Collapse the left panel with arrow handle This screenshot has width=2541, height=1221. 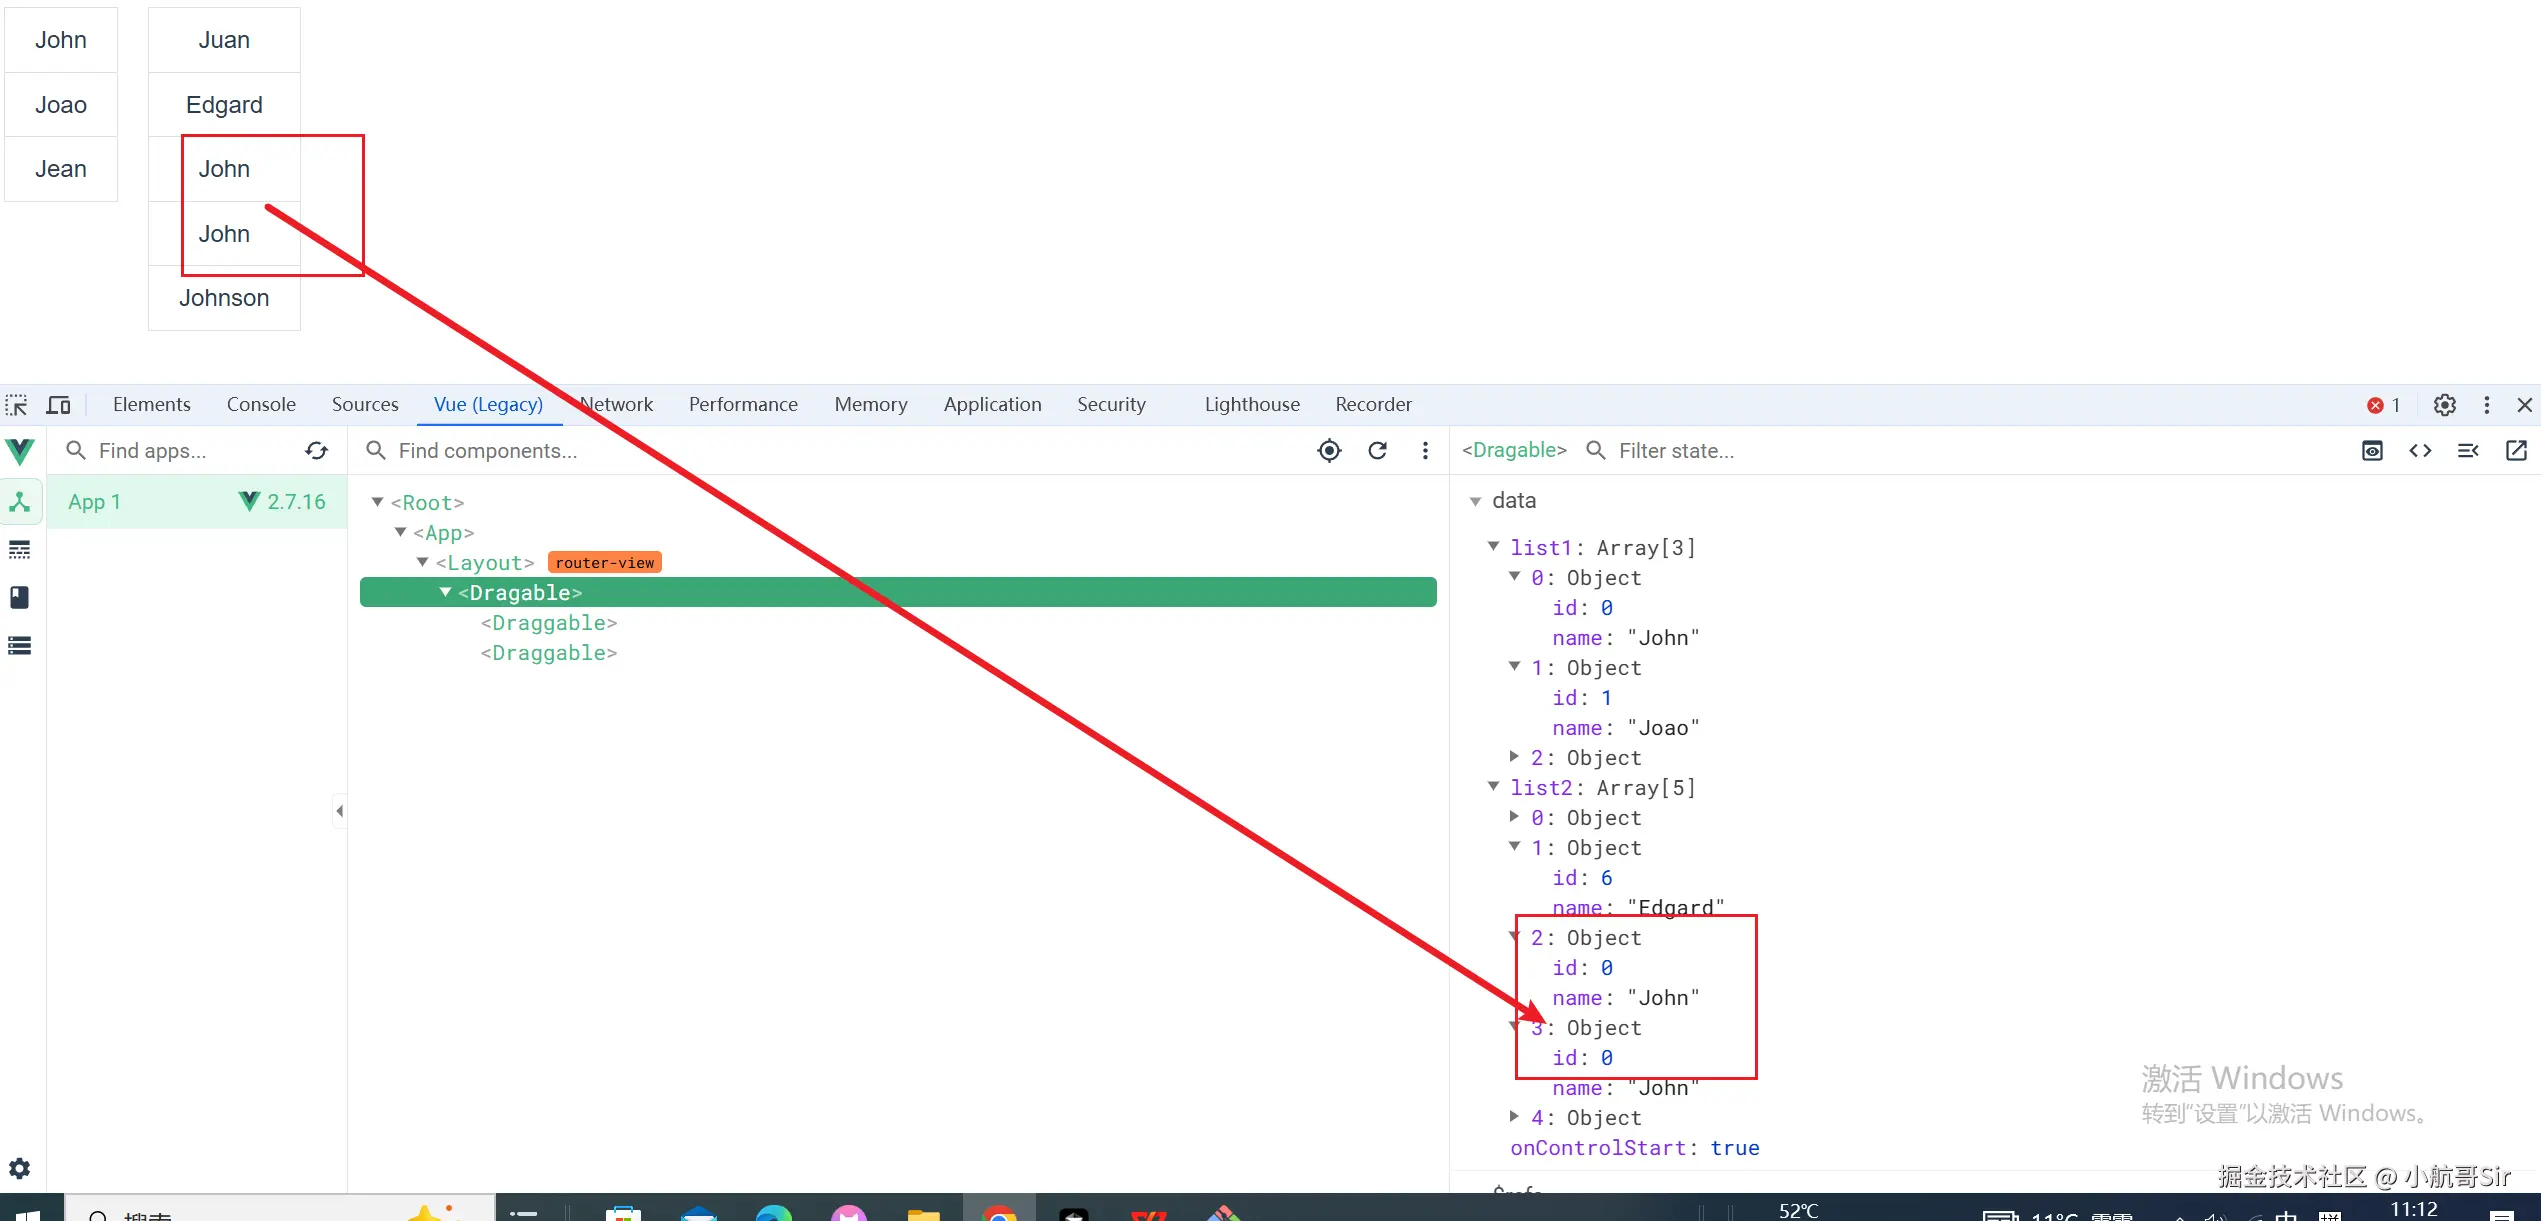340,811
